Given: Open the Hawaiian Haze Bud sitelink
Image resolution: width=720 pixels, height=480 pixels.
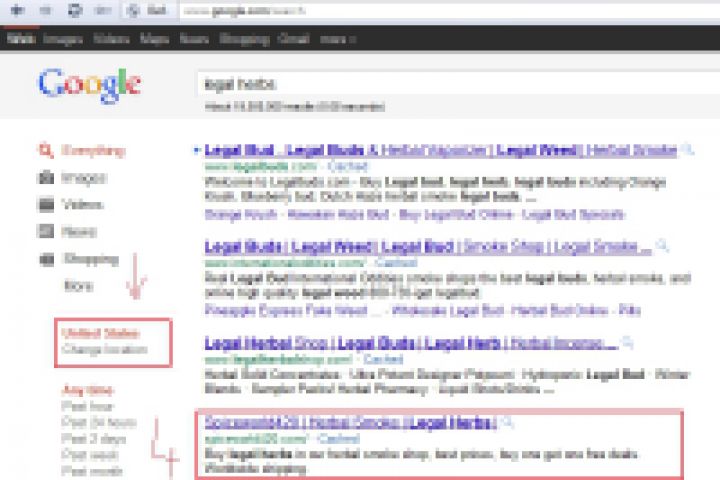Looking at the screenshot, I should click(338, 215).
